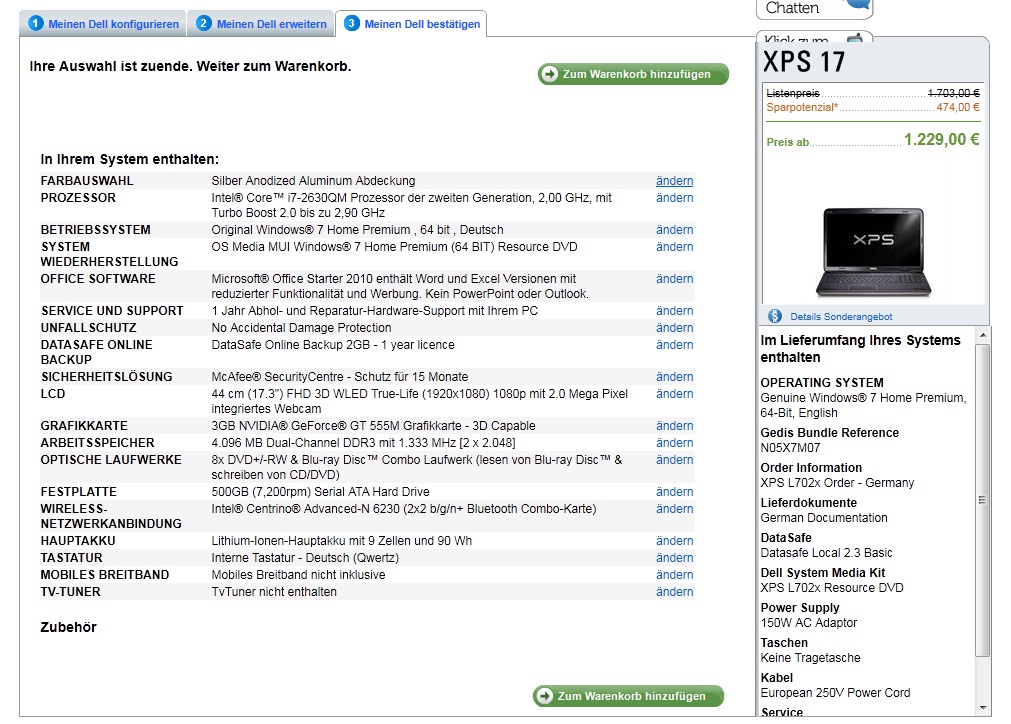Click top 'Zum Warenkorb hinzufügen' button
Screen dimensions: 1011x724
click(633, 74)
